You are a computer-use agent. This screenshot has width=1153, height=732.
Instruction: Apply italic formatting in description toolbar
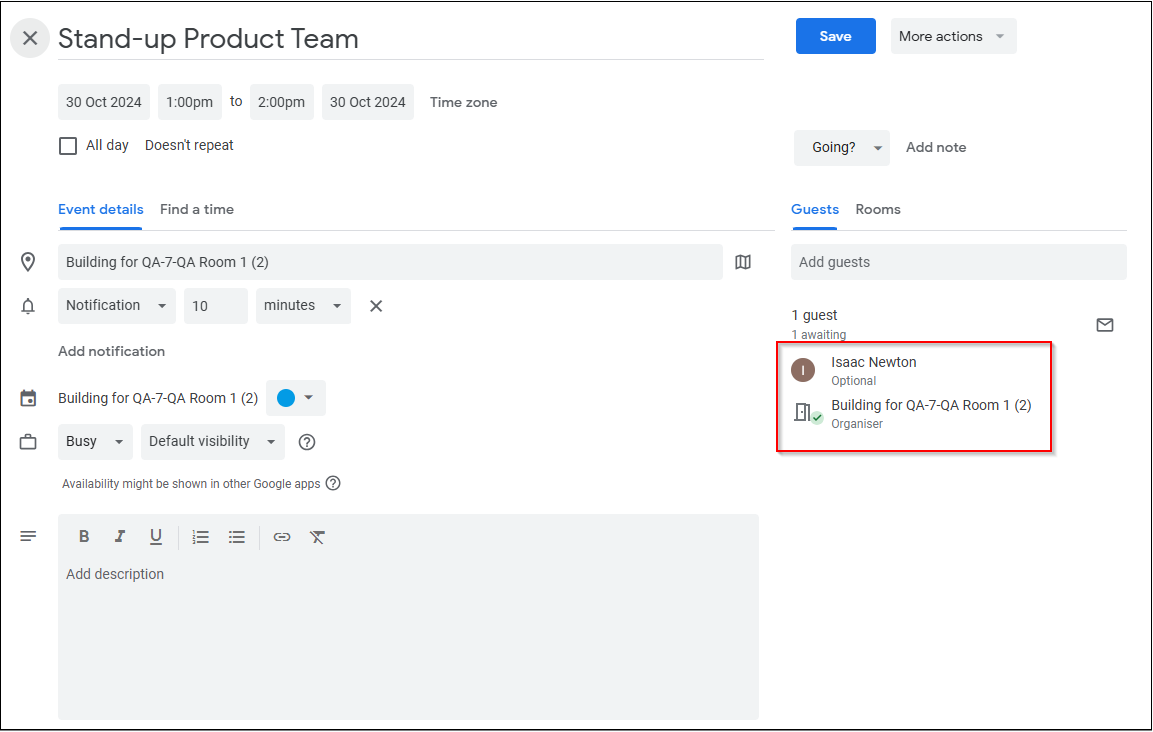[x=119, y=537]
